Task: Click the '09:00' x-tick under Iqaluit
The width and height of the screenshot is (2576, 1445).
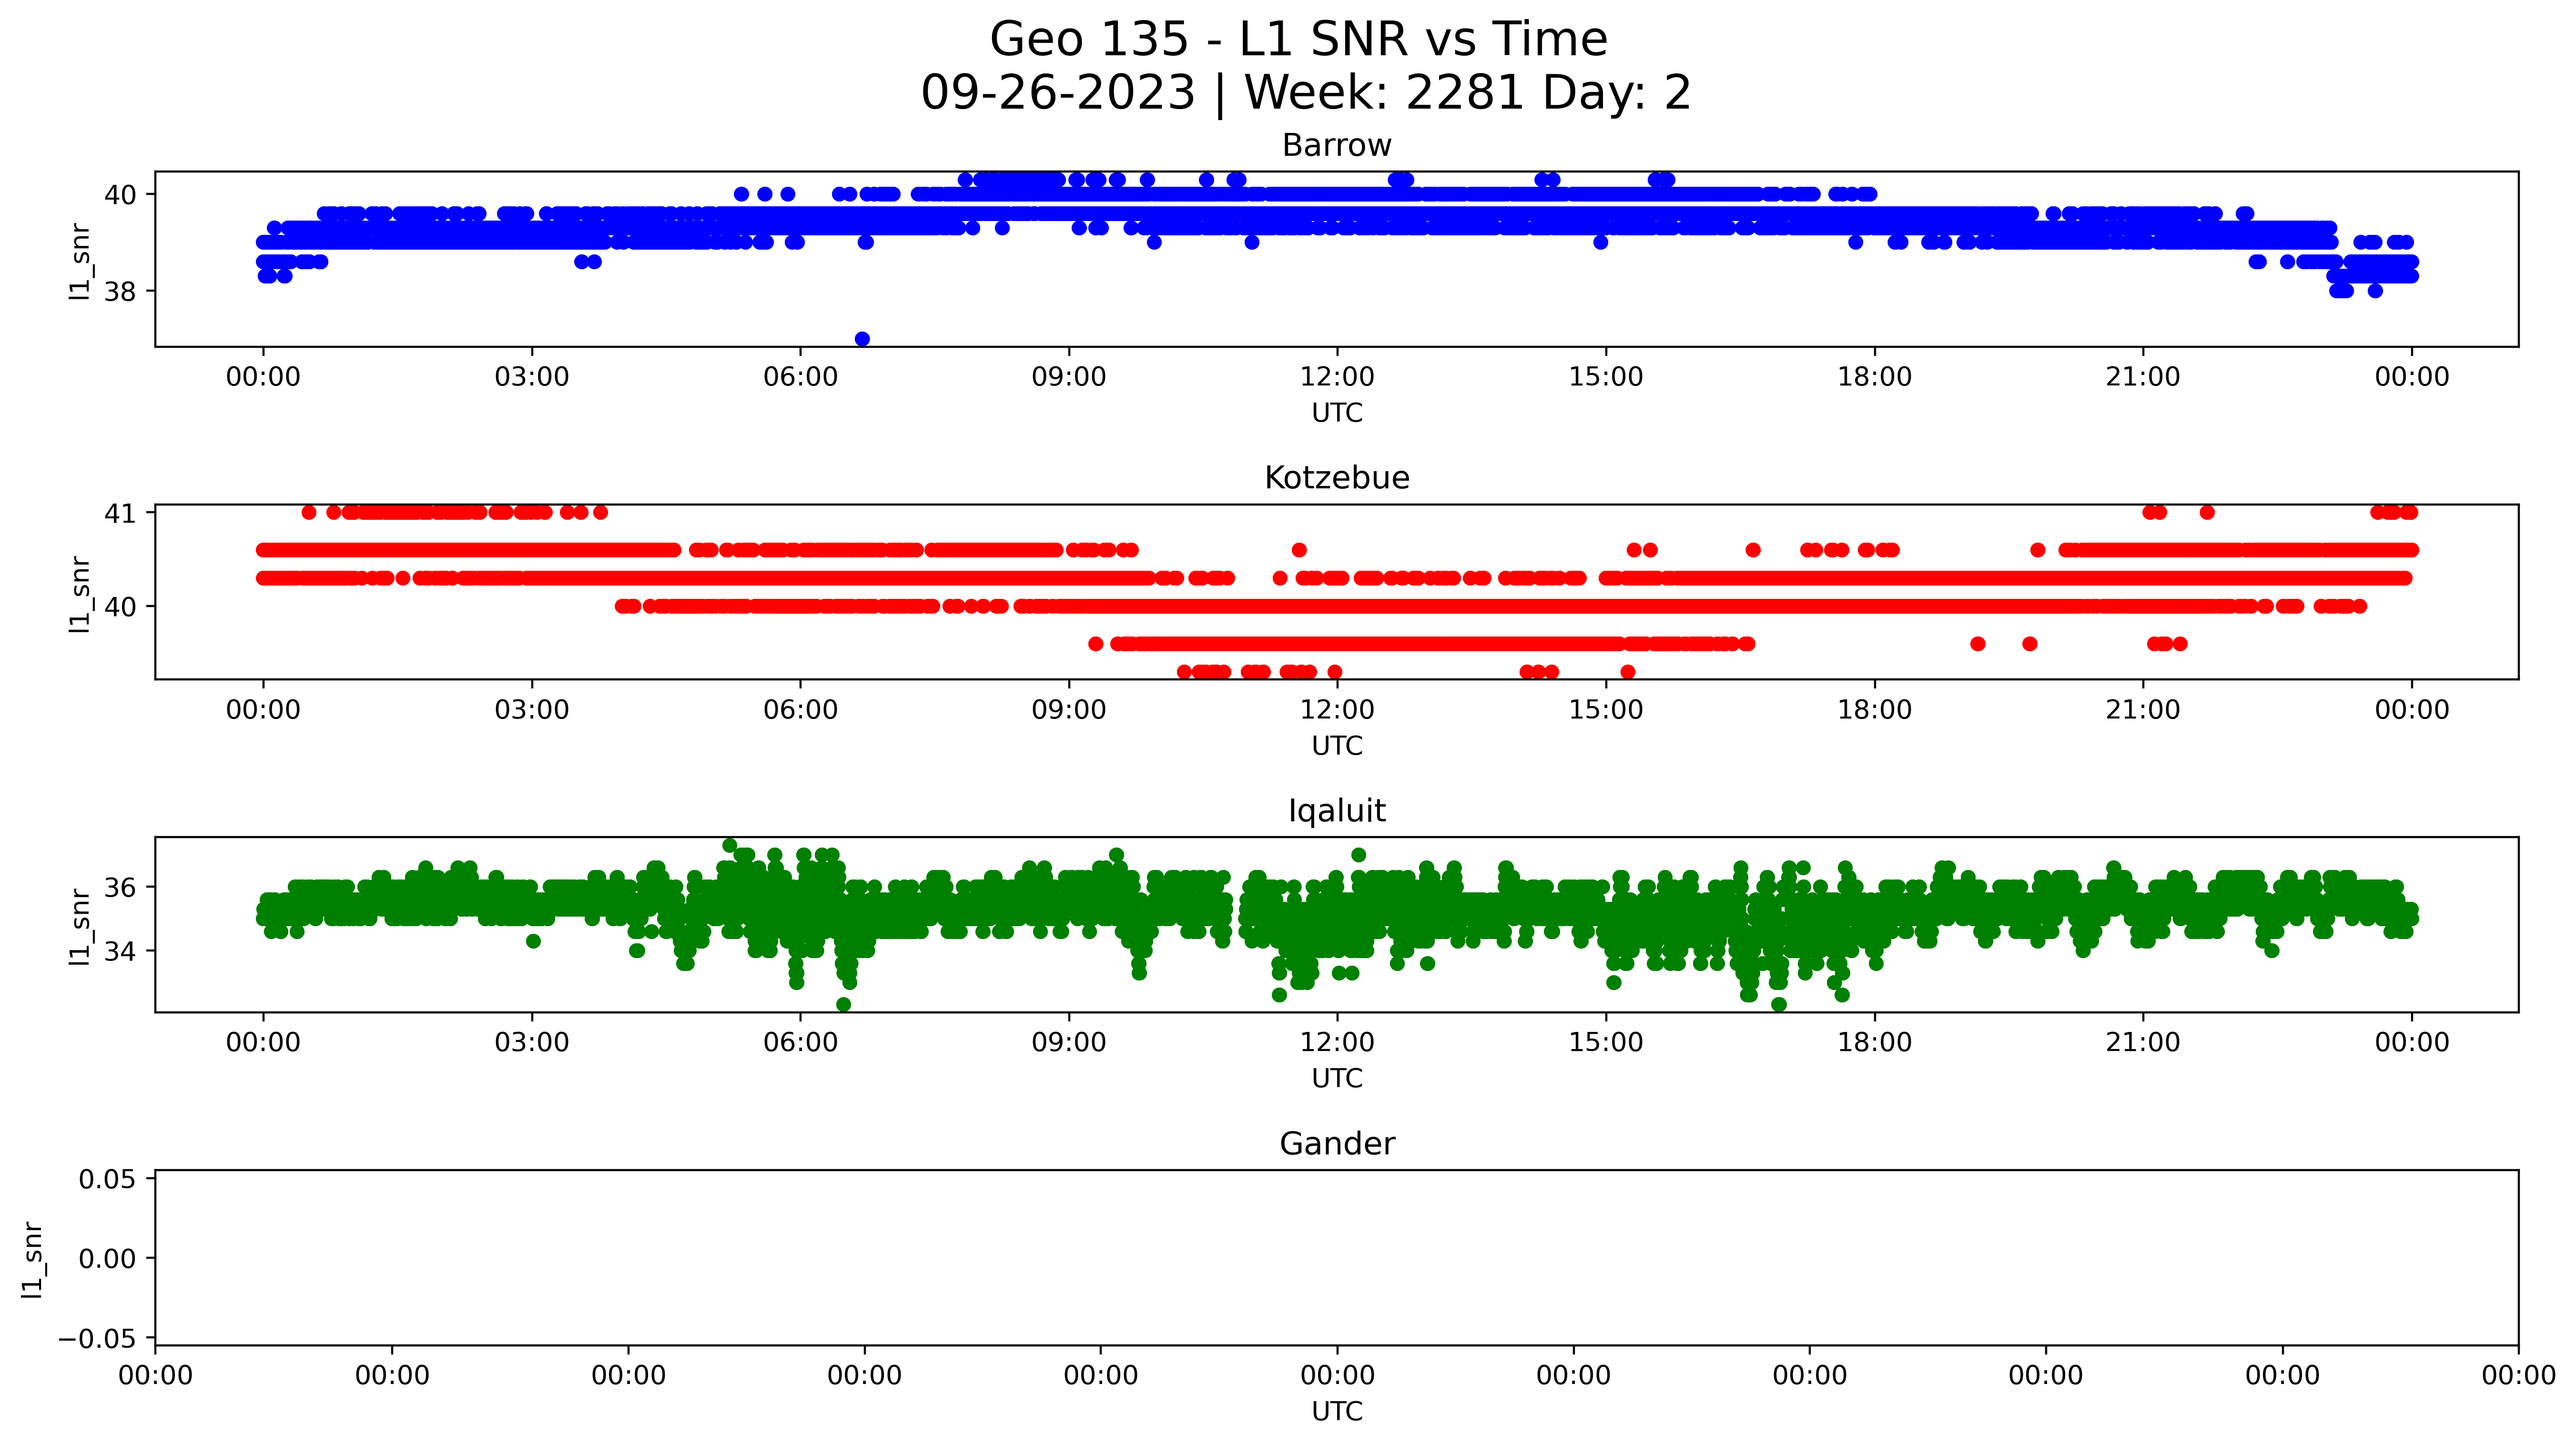Action: coord(1069,1043)
